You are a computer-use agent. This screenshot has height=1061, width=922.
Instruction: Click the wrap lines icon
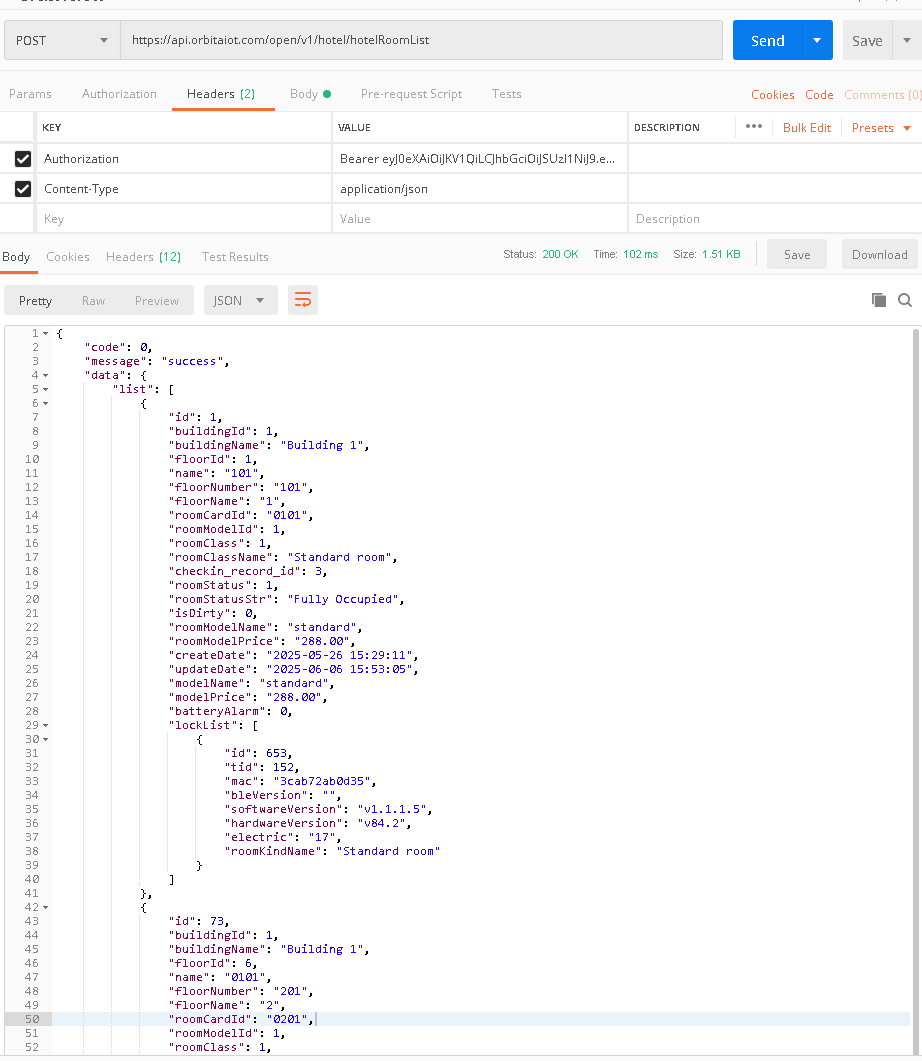point(303,300)
